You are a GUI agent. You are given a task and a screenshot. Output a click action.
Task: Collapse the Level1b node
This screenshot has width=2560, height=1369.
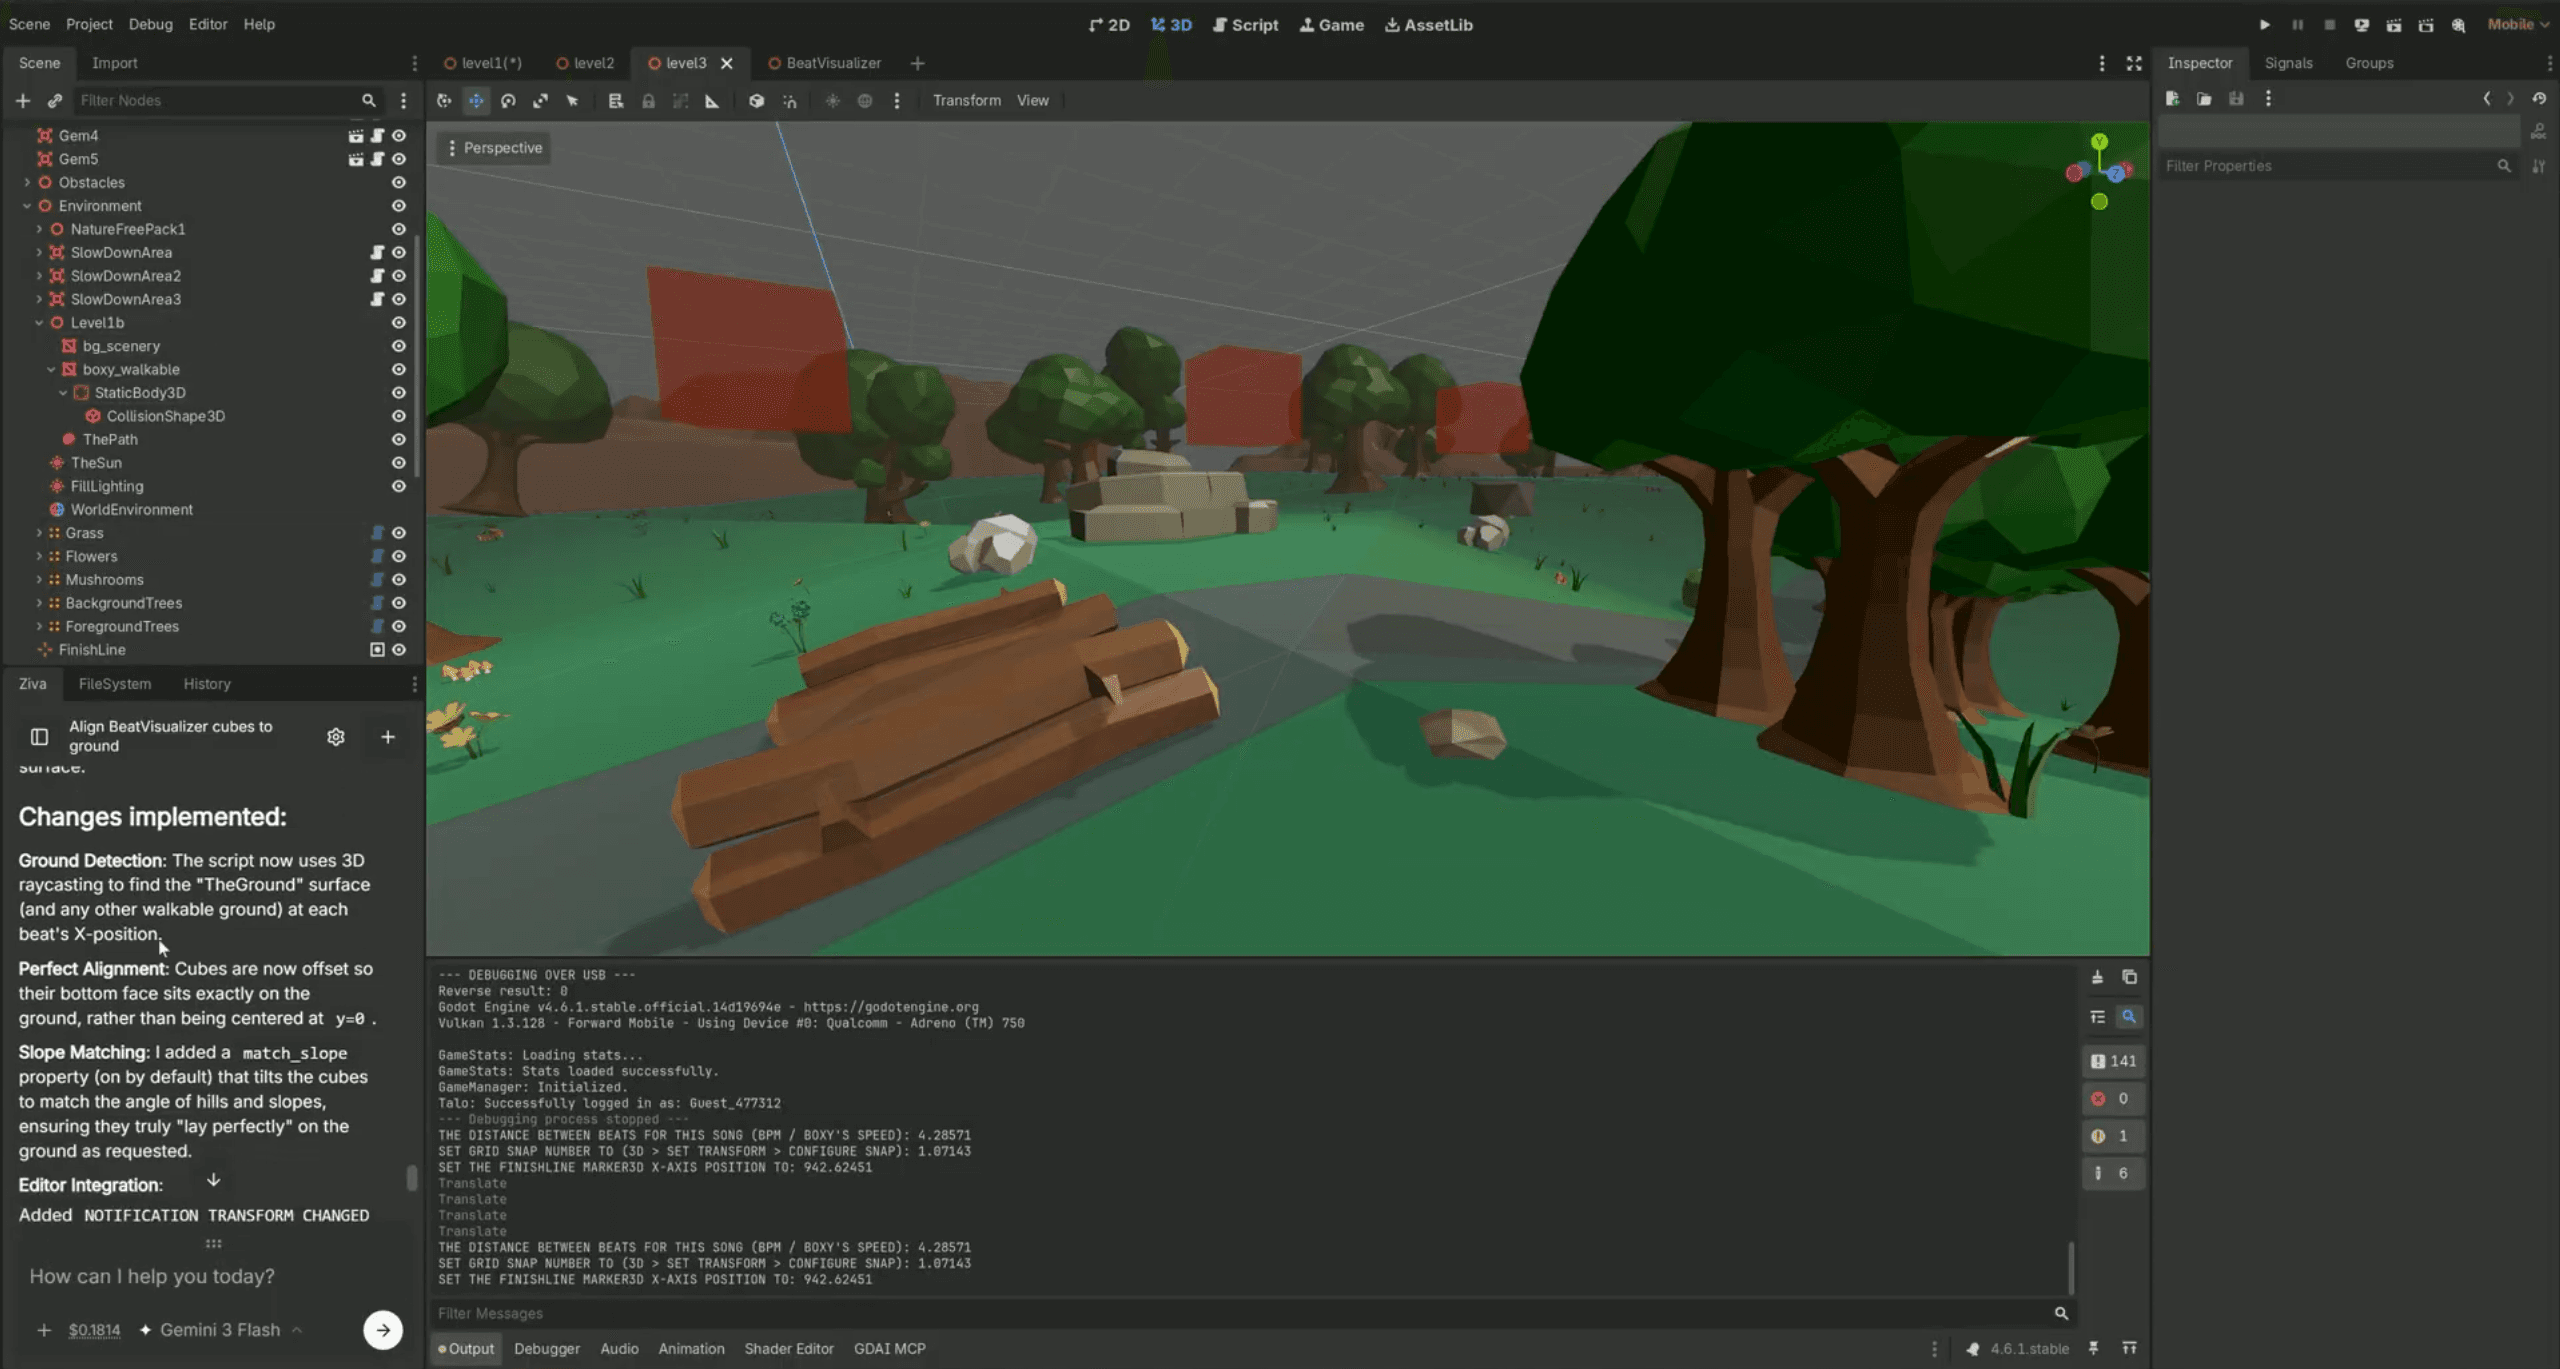pyautogui.click(x=39, y=323)
